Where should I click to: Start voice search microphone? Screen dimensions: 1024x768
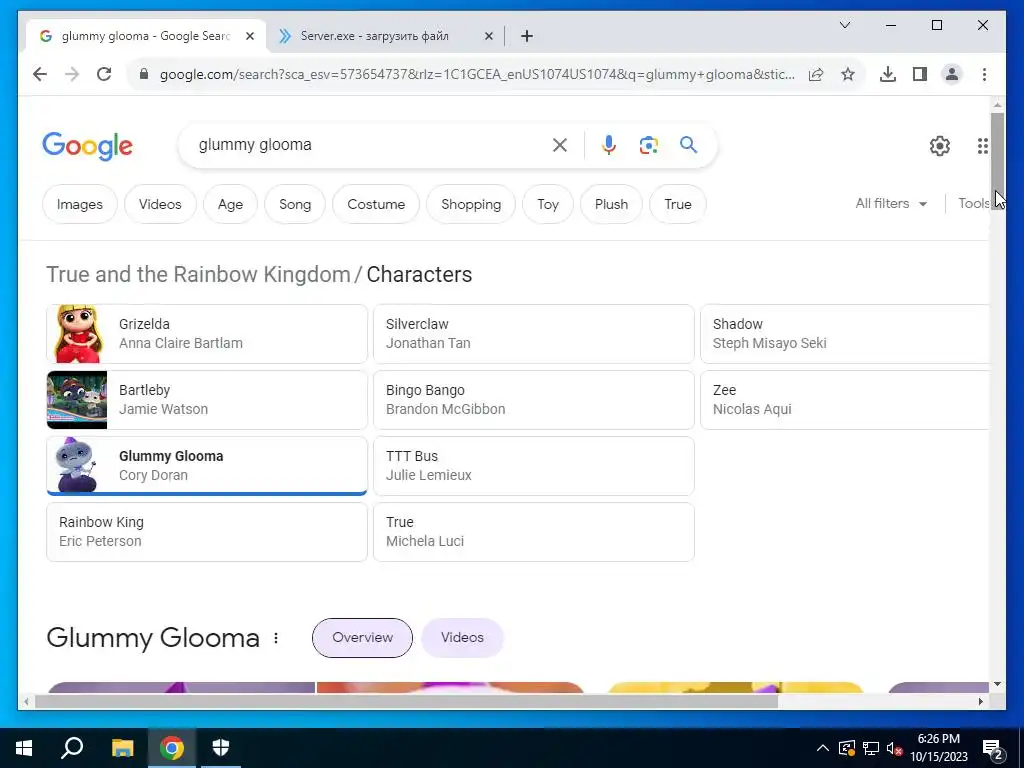[x=609, y=145]
